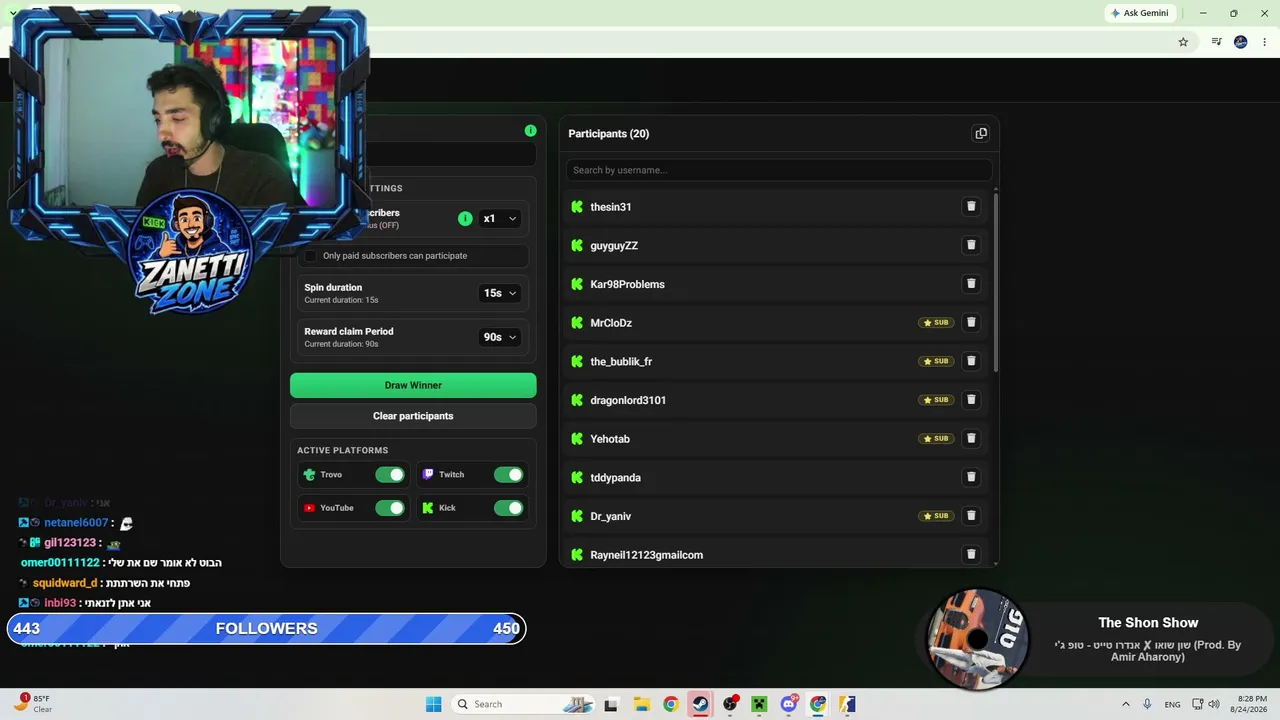Open the ENG language selector in the tray
Screen dimensions: 1280x720
point(1172,704)
